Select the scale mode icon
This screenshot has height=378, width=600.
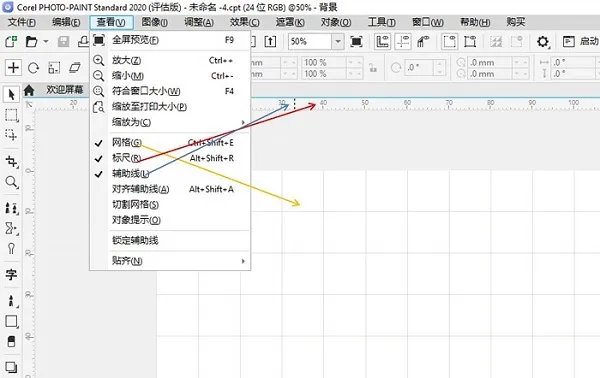click(x=54, y=68)
